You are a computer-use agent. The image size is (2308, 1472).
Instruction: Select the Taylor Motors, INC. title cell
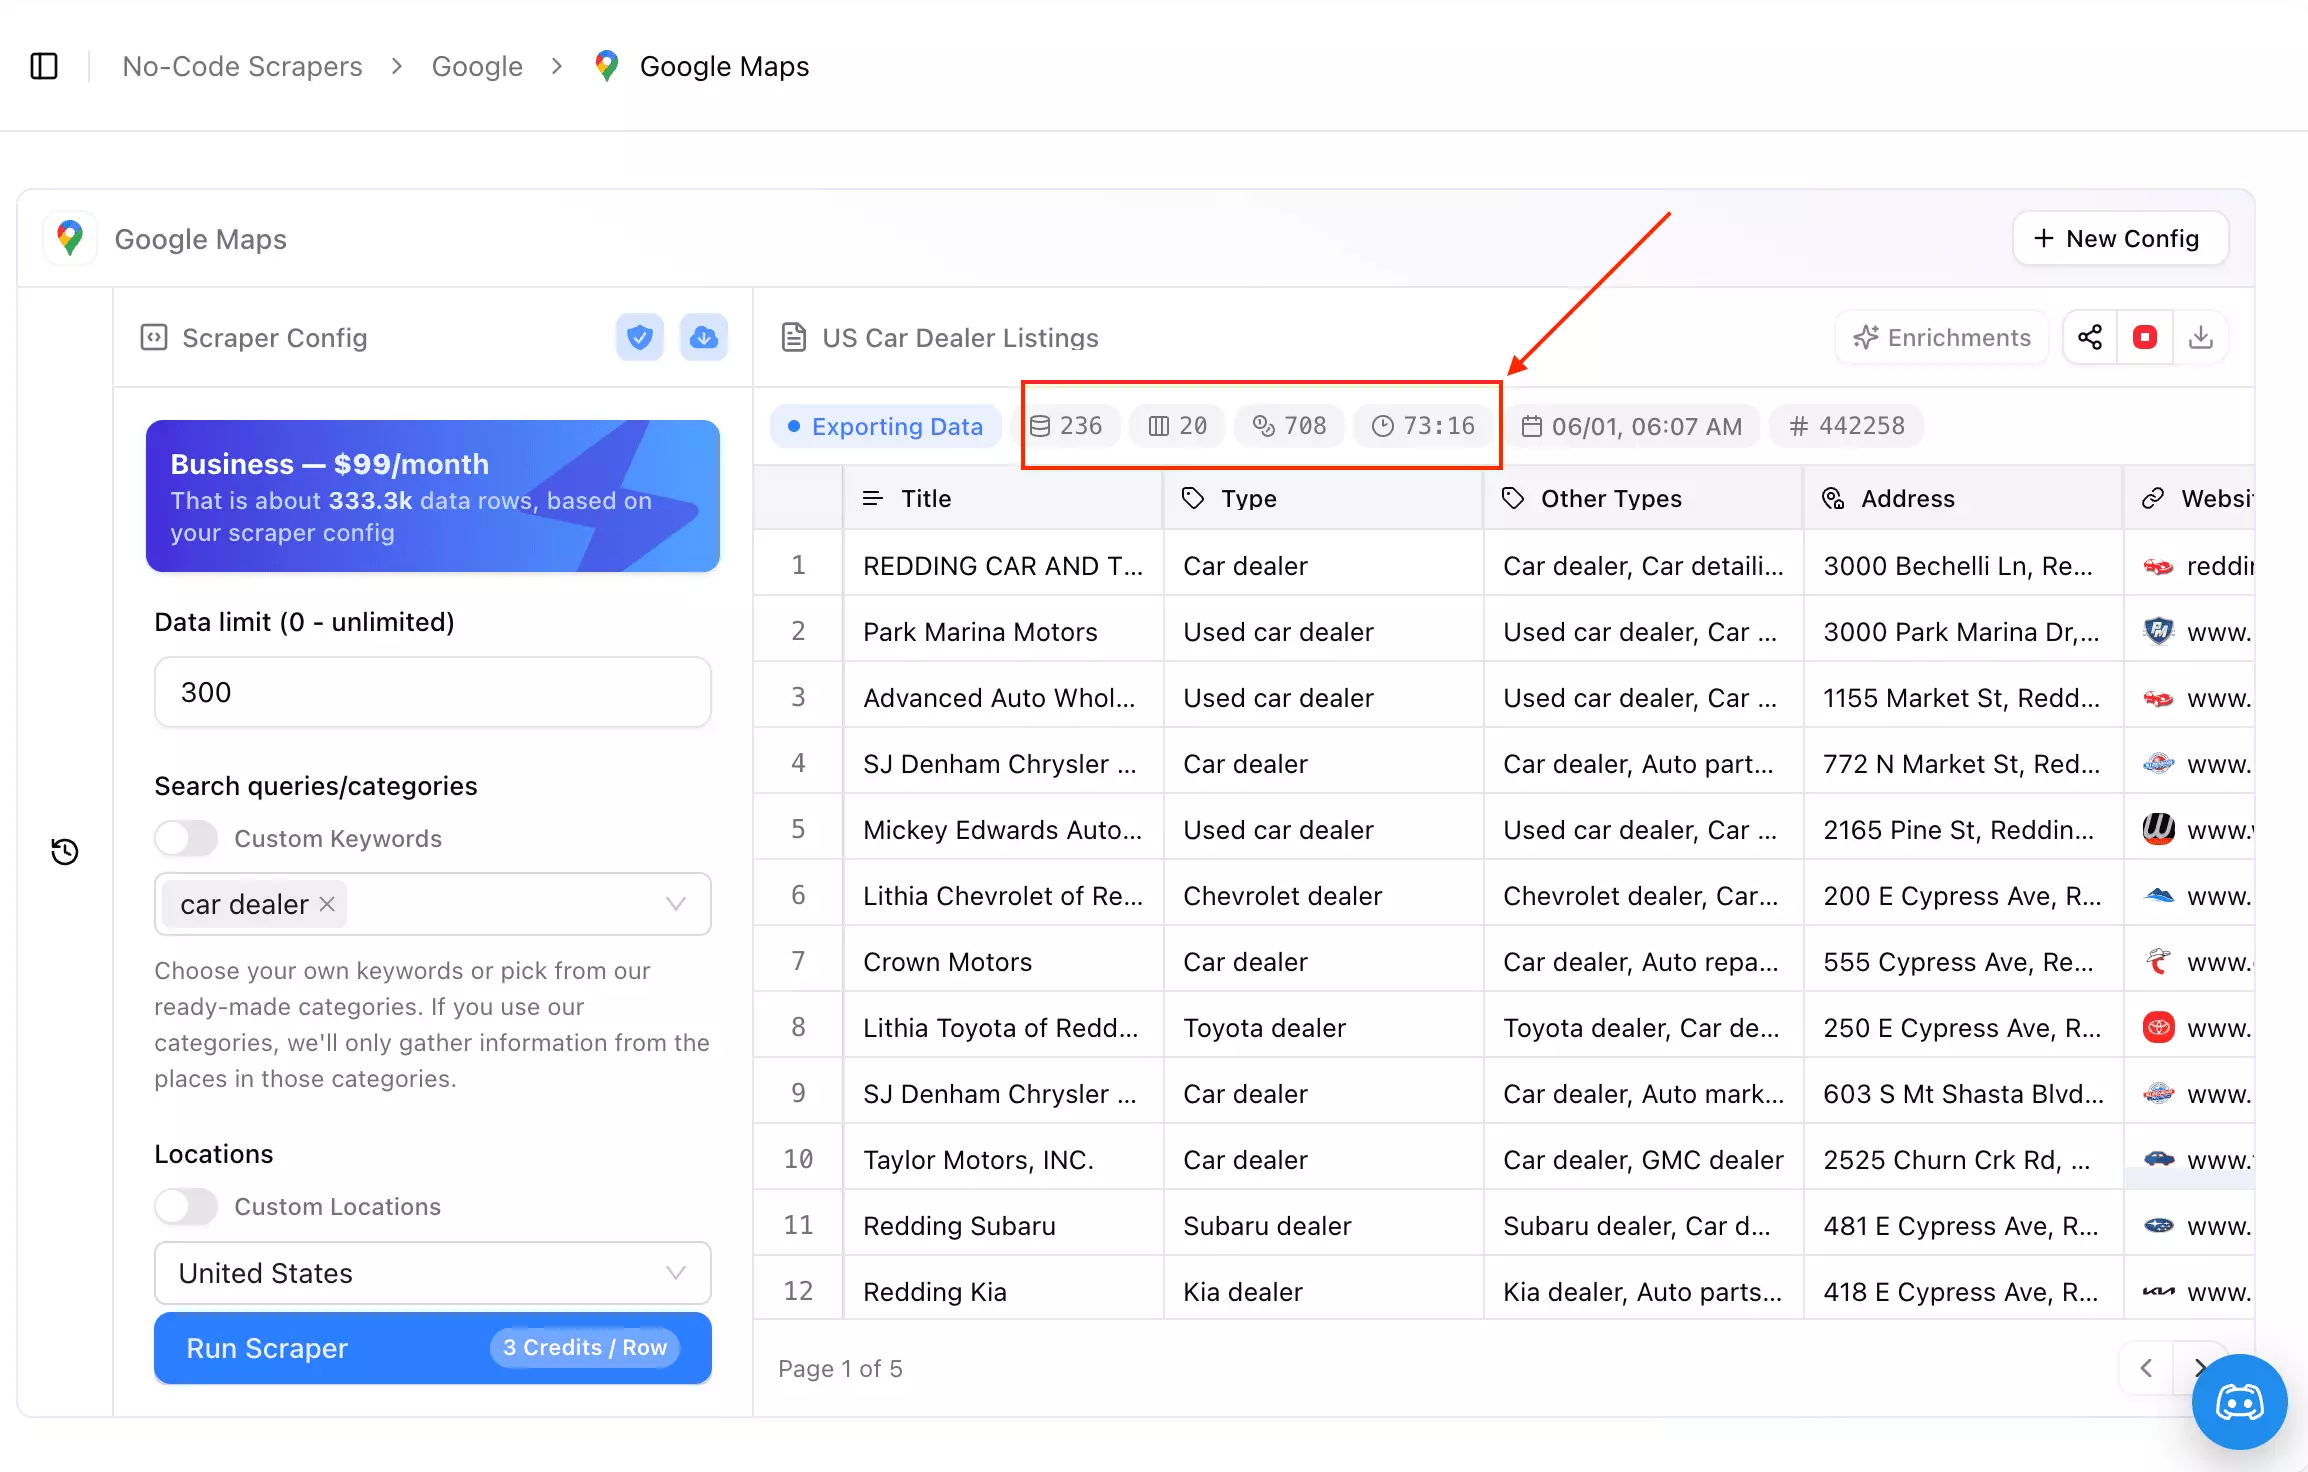[1003, 1159]
